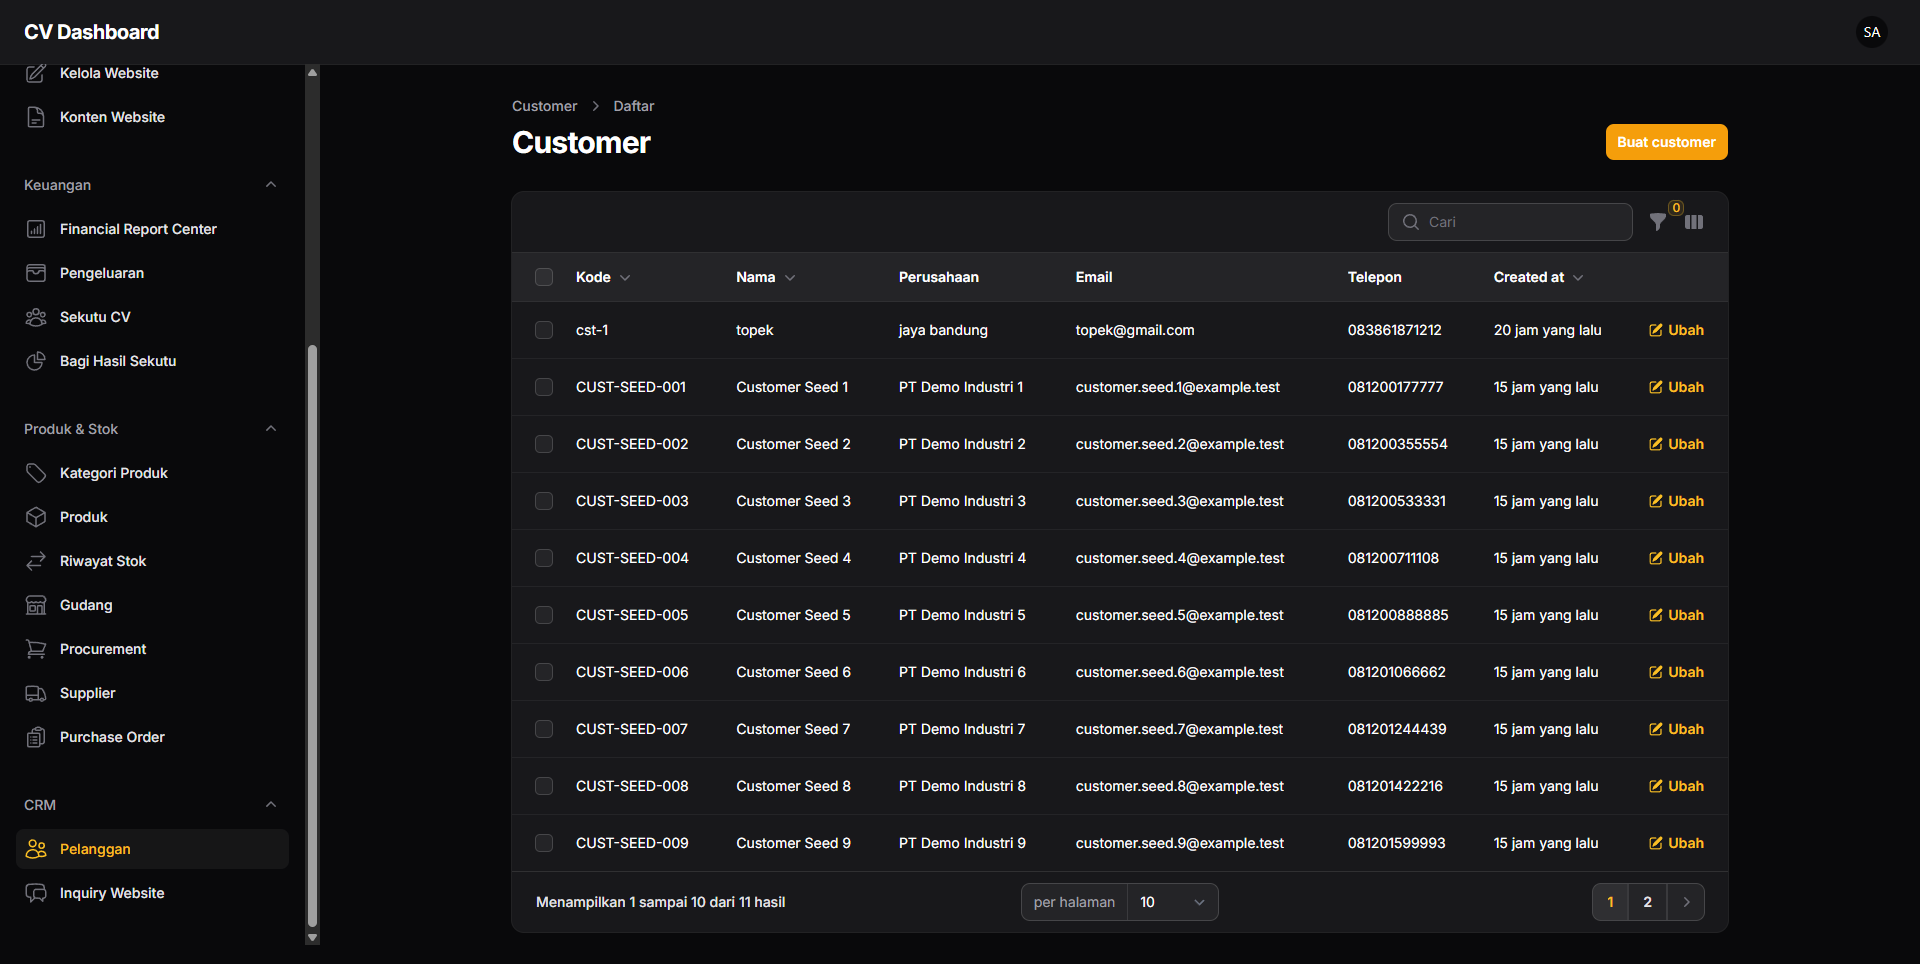Go to Gudang in the sidebar
This screenshot has width=1920, height=964.
[86, 605]
